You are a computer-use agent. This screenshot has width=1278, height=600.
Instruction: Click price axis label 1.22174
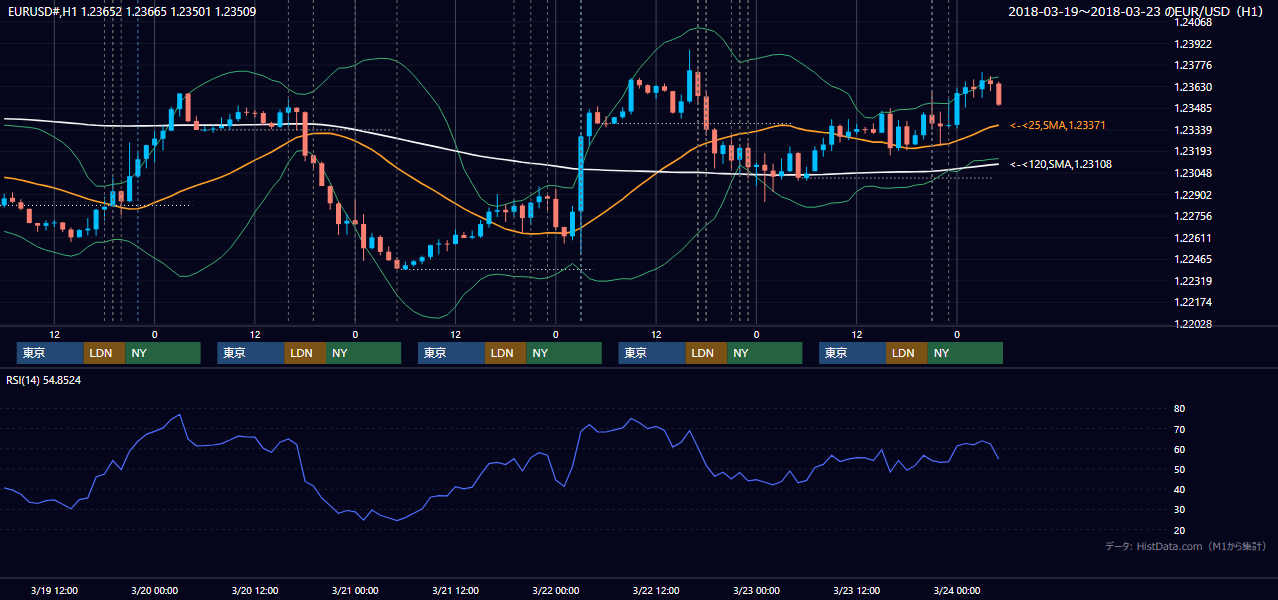tap(1194, 302)
